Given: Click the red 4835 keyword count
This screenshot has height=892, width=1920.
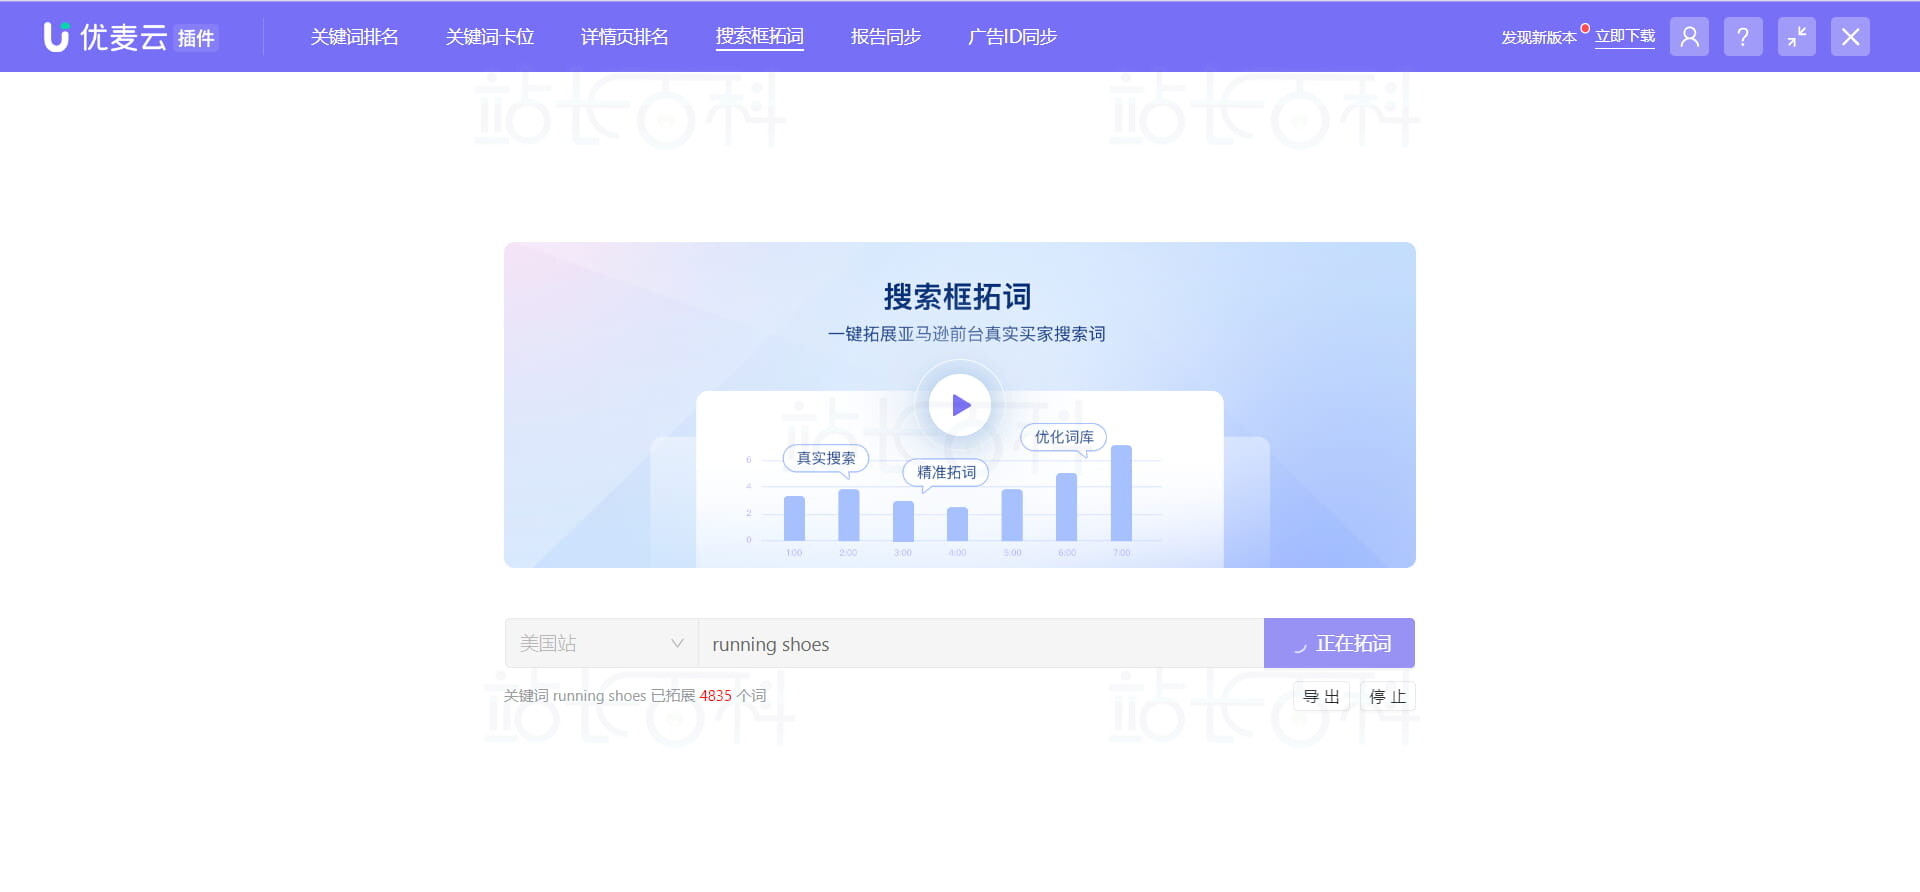Looking at the screenshot, I should (716, 696).
